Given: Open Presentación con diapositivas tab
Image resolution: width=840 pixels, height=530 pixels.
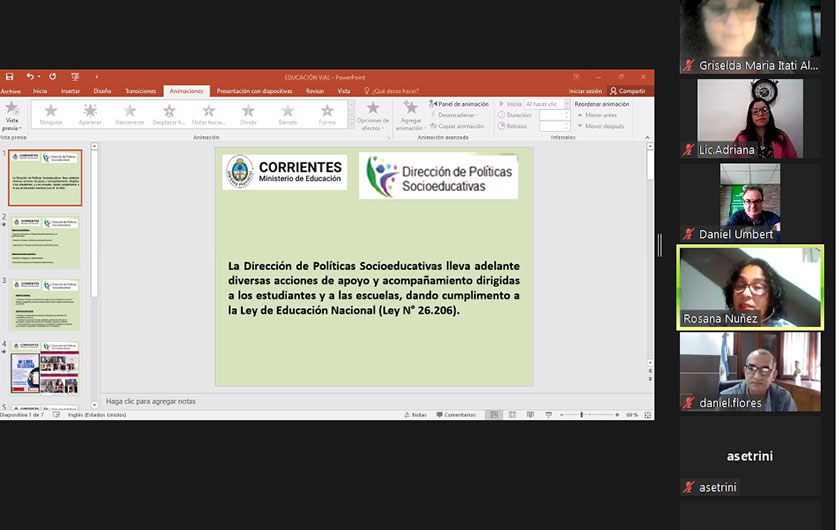Looking at the screenshot, I should 254,91.
